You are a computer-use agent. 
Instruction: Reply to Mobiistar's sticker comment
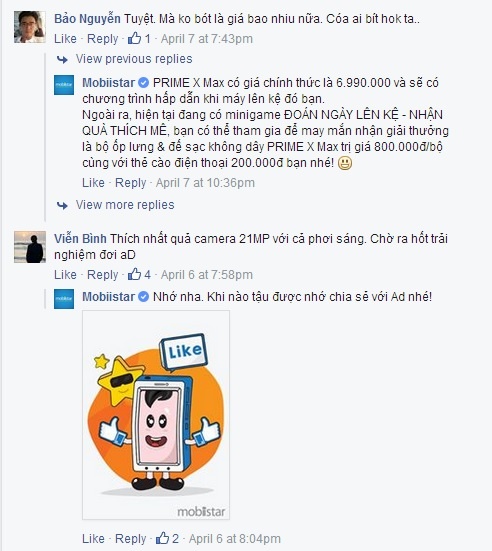pos(131,538)
